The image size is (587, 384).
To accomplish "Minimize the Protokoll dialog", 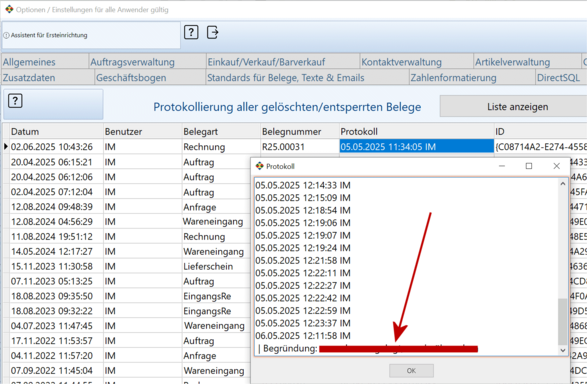I will pos(502,166).
